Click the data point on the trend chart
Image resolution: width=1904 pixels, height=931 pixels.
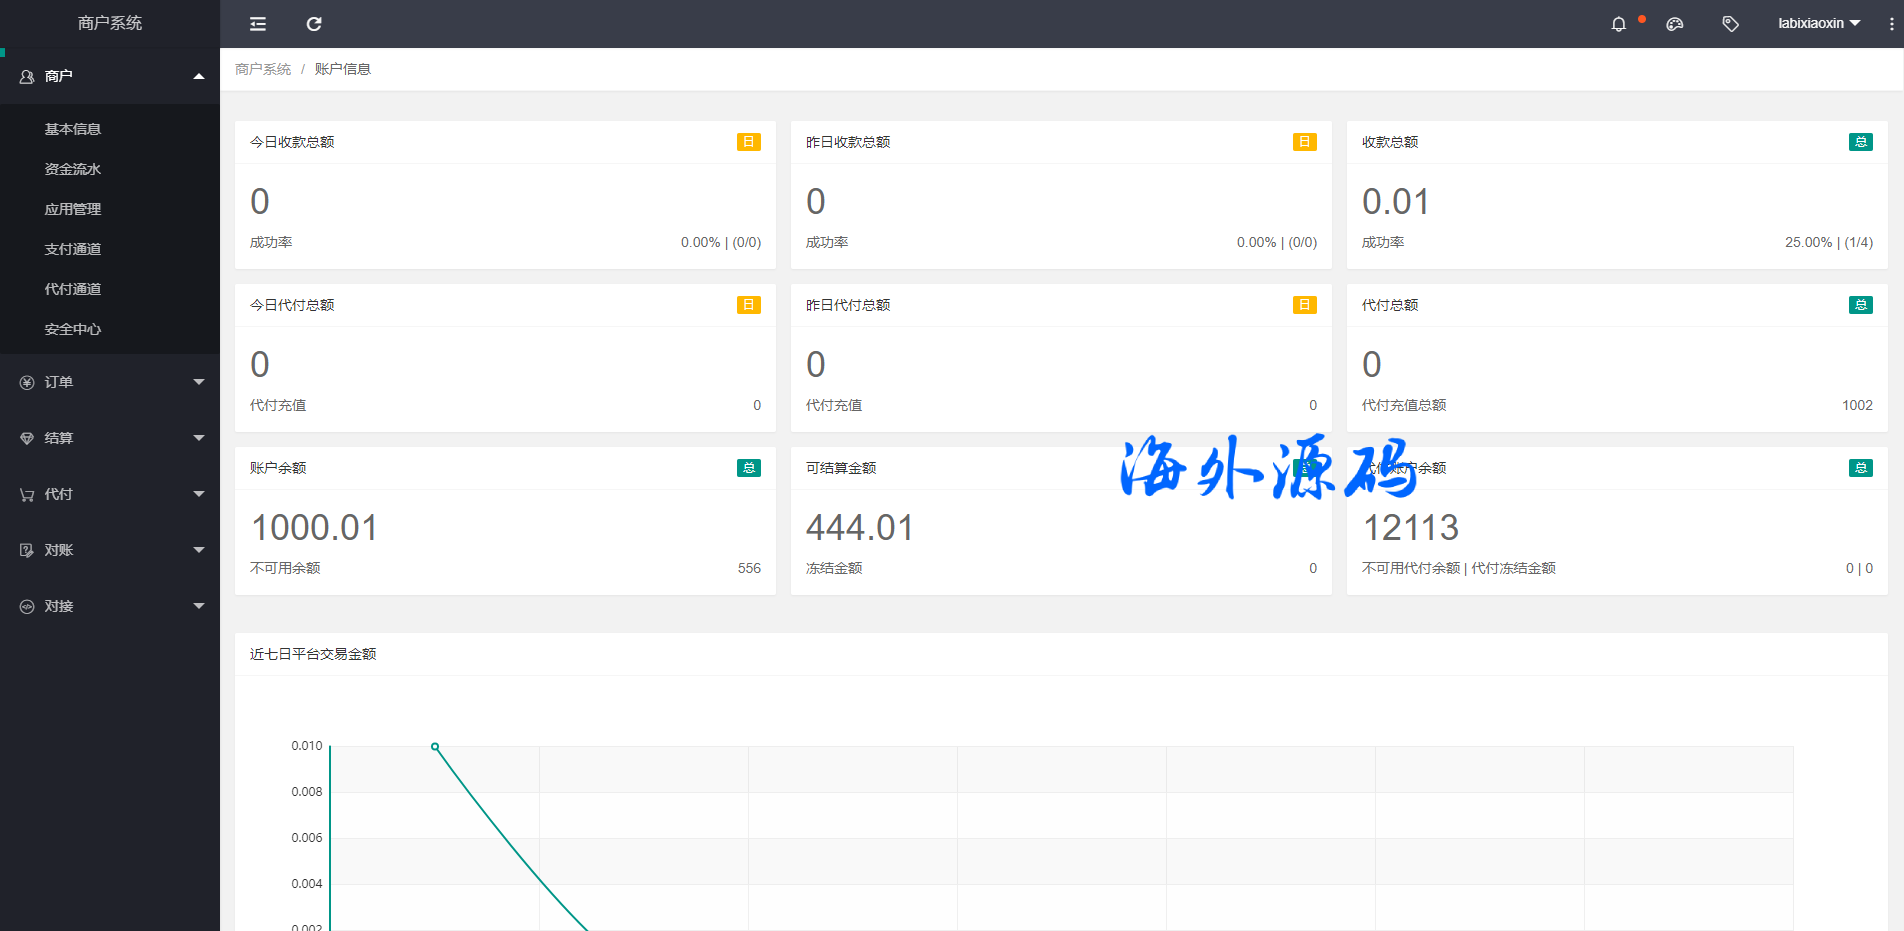point(433,745)
